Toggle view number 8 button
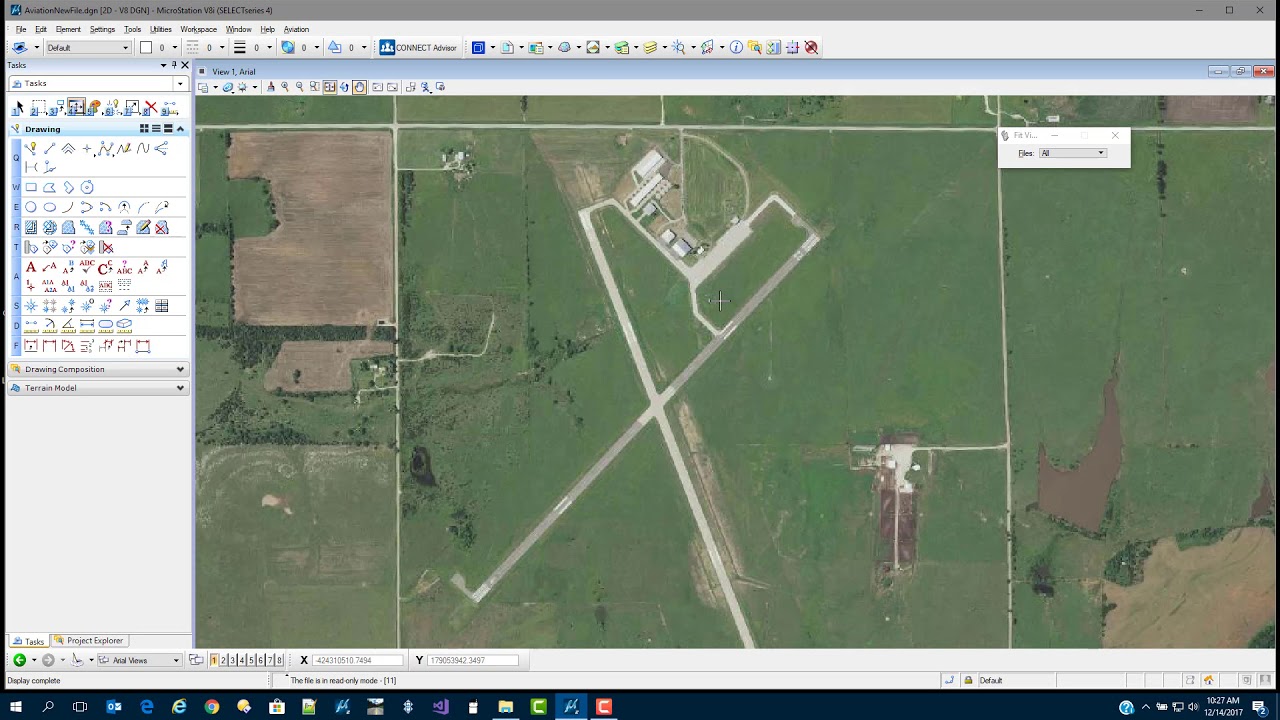 279,660
